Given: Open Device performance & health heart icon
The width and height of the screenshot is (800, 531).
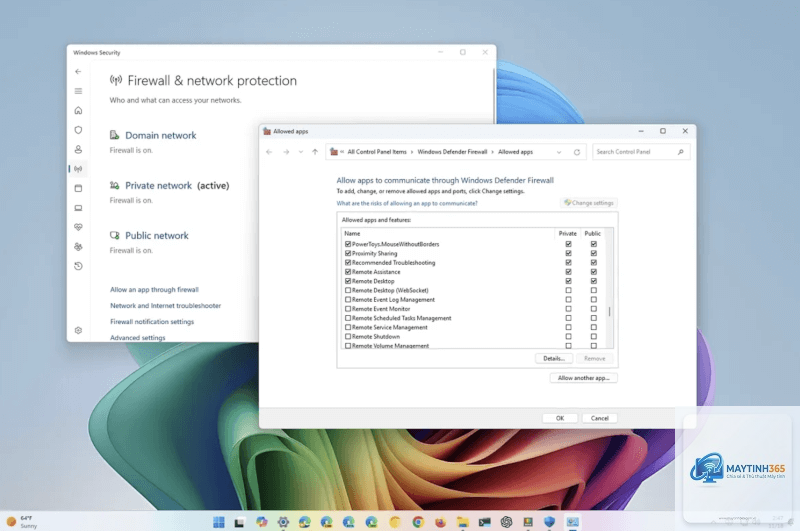Looking at the screenshot, I should tap(78, 227).
